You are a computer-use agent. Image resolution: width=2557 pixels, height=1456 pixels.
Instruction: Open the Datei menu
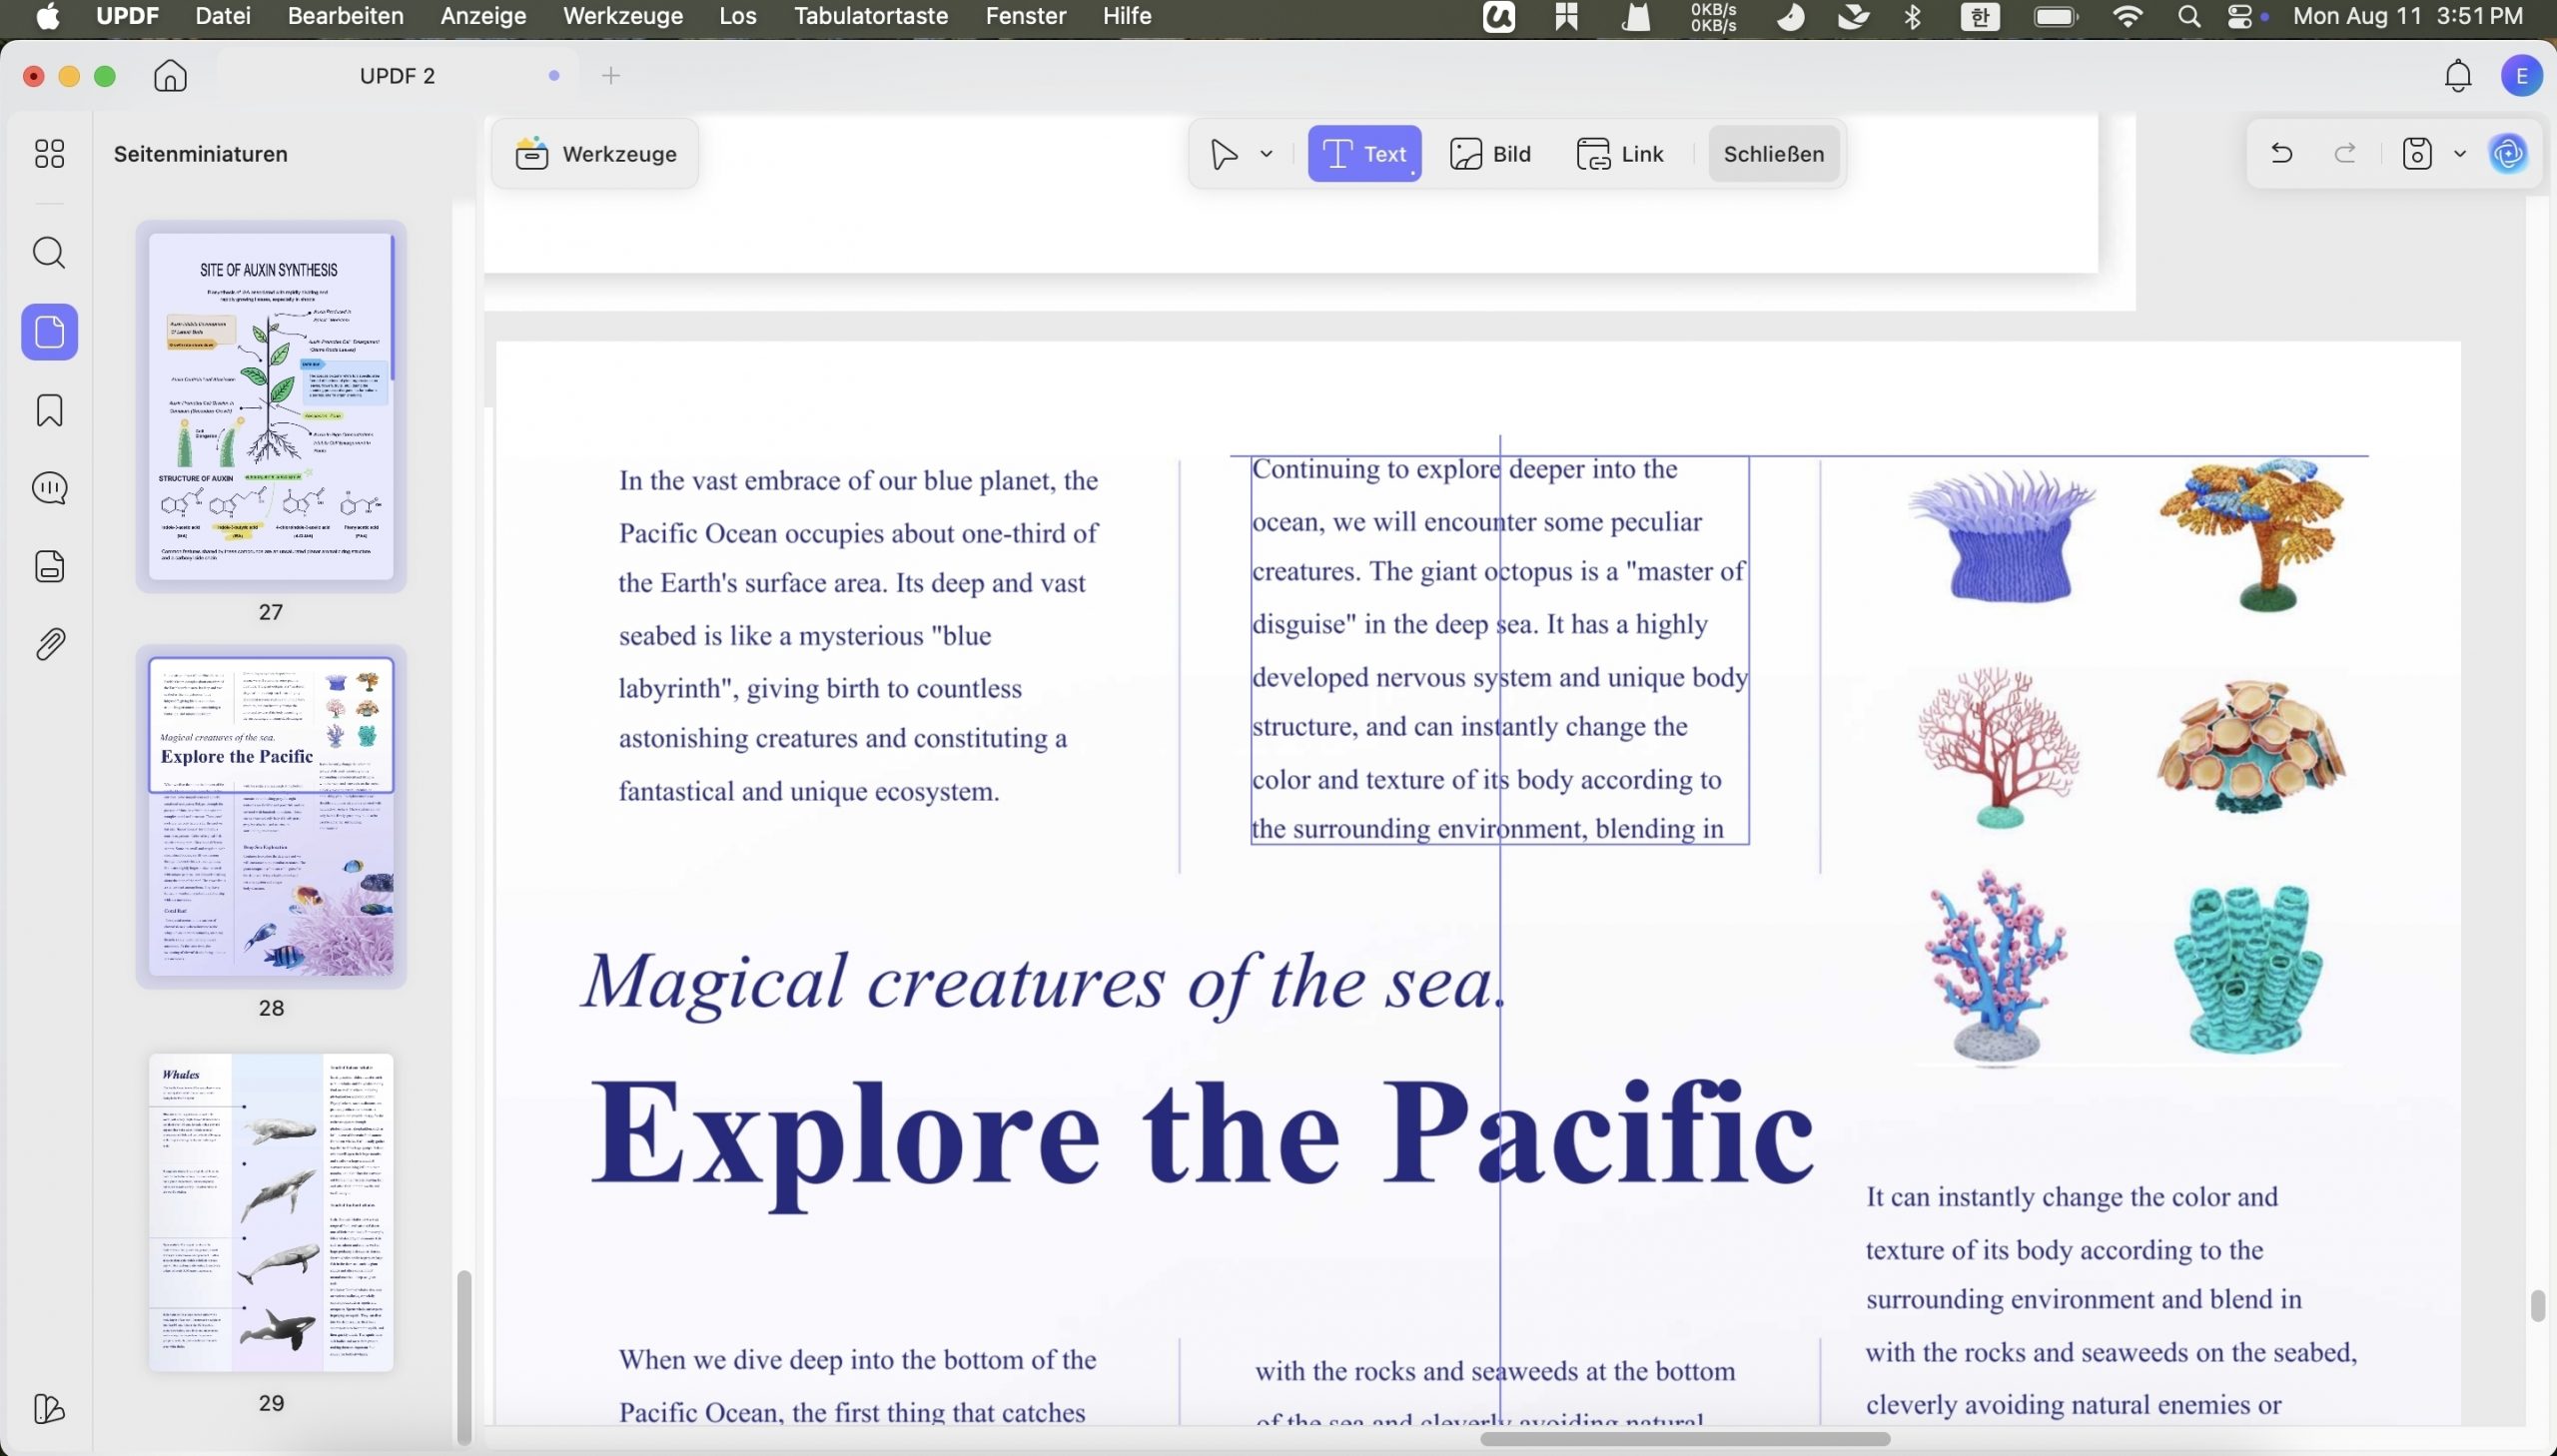(223, 16)
